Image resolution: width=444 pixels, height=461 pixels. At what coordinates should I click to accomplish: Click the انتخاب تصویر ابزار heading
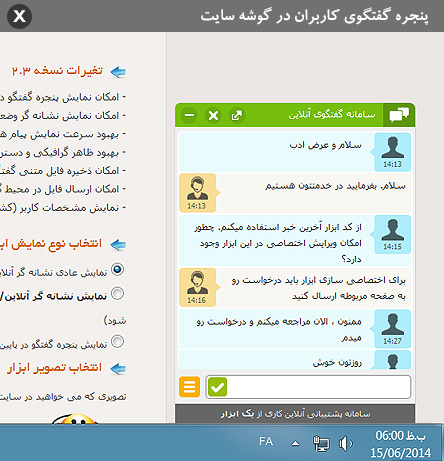54,368
